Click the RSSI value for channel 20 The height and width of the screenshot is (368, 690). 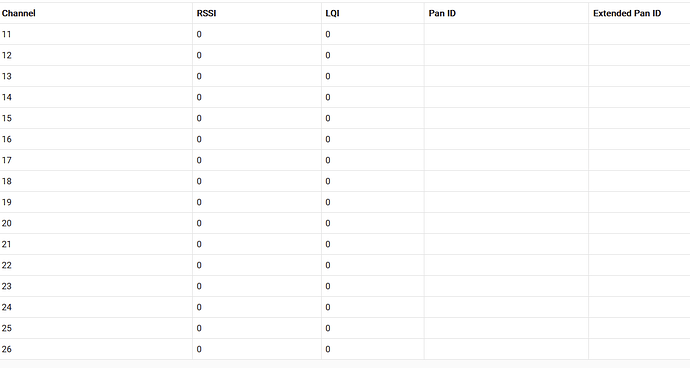pos(199,223)
